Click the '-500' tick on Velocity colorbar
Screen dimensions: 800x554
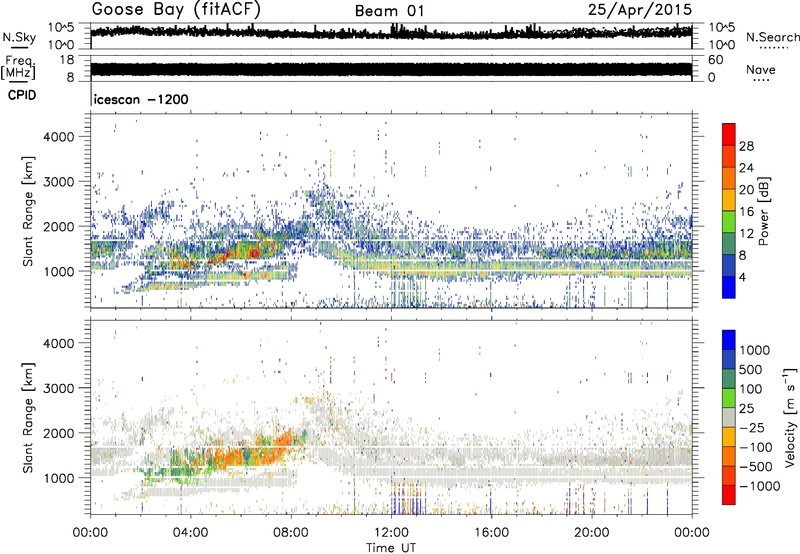point(756,466)
